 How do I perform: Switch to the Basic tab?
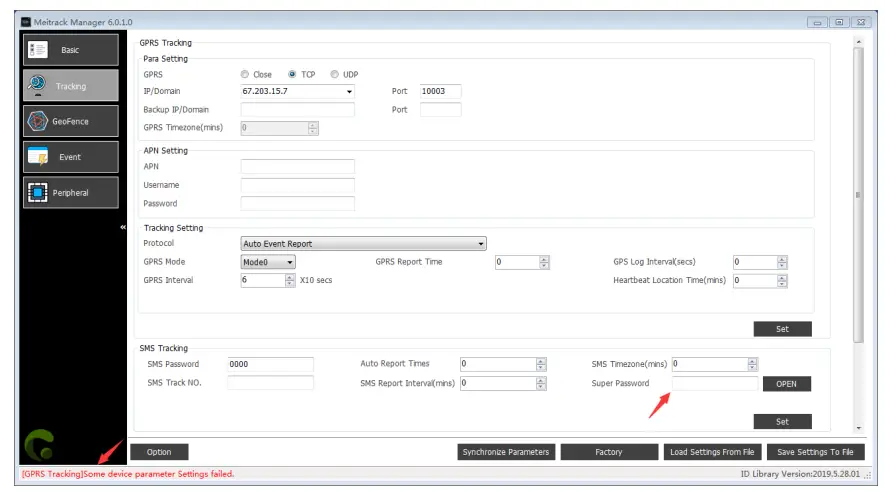point(71,50)
